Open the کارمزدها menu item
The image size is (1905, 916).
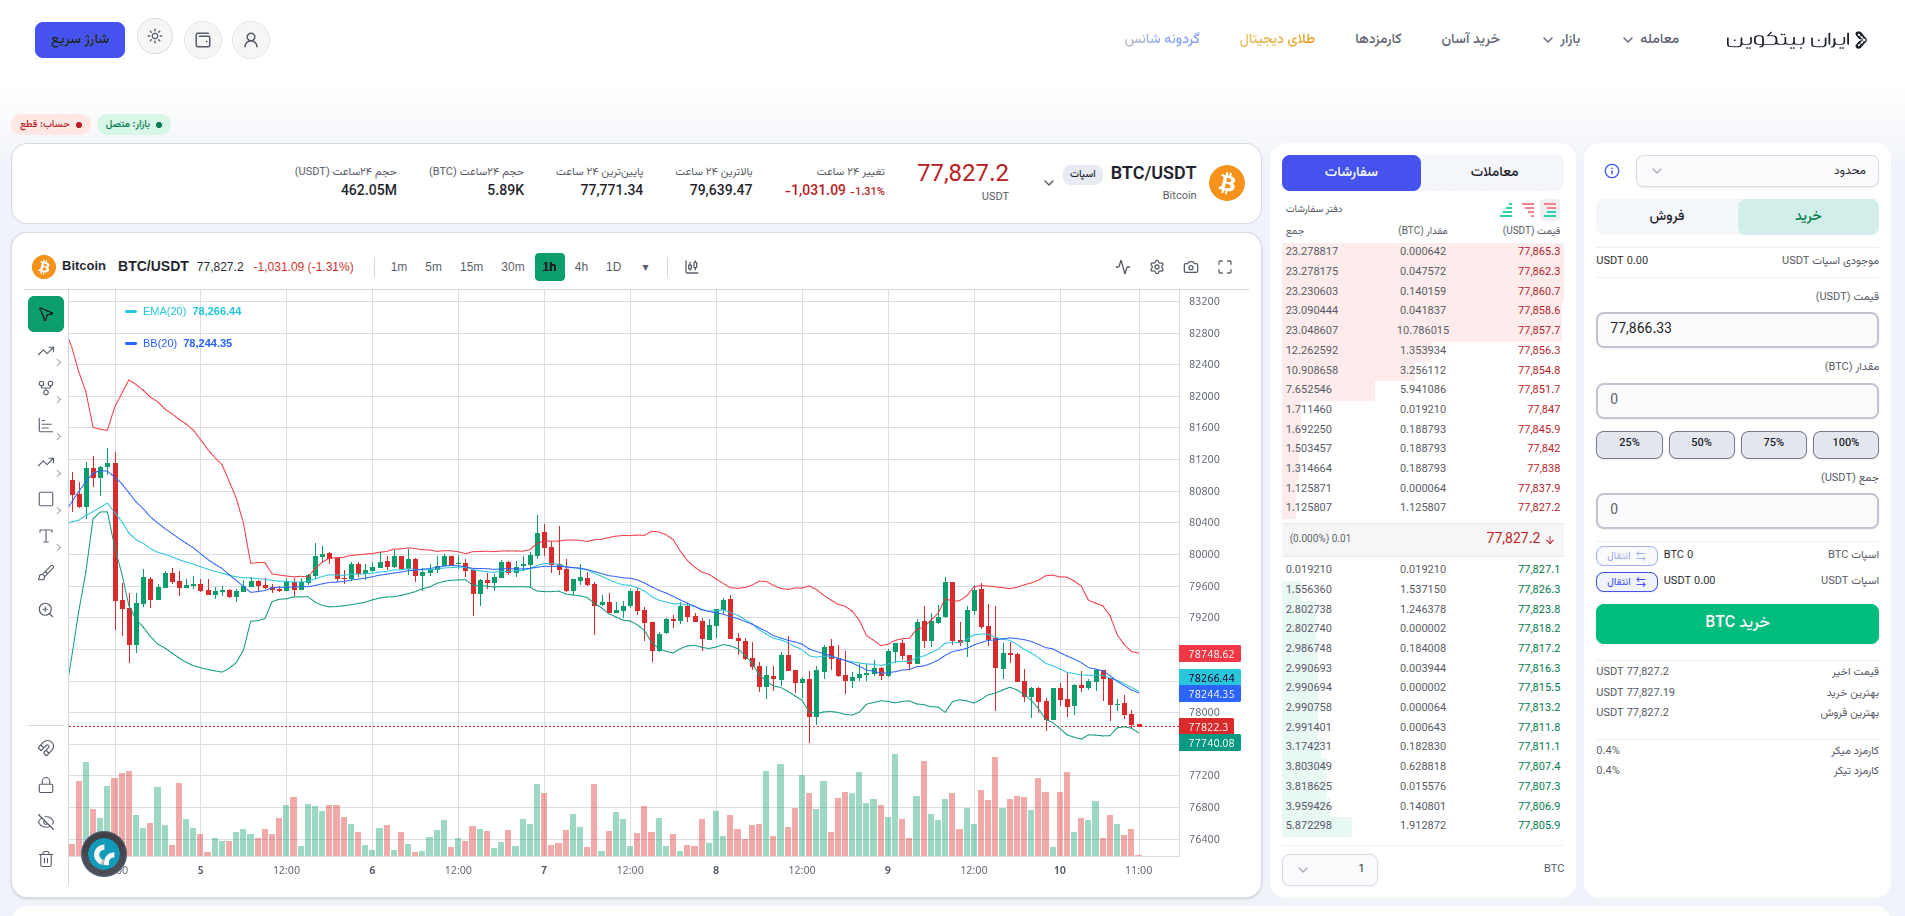pyautogui.click(x=1378, y=39)
